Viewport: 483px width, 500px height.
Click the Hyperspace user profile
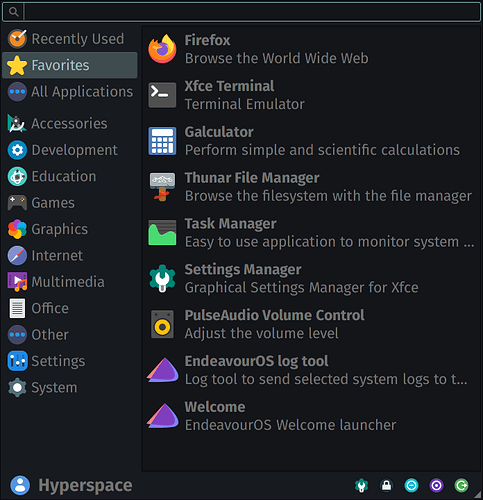click(71, 485)
